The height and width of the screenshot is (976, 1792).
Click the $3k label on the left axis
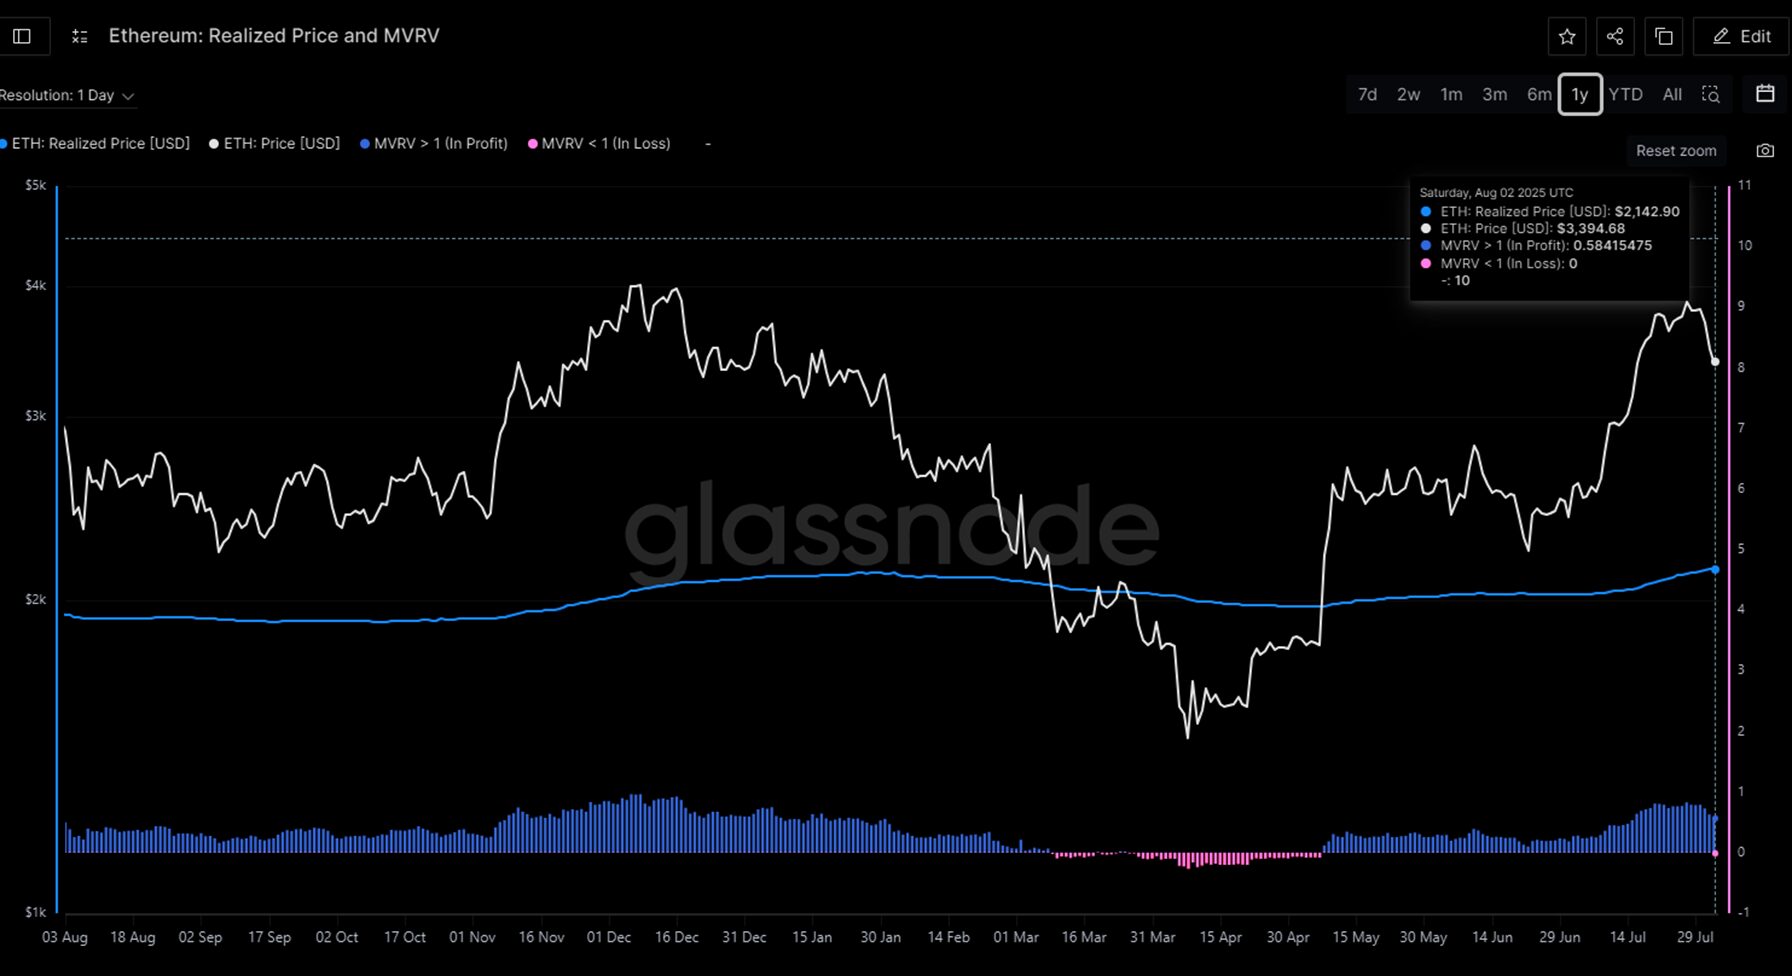36,415
